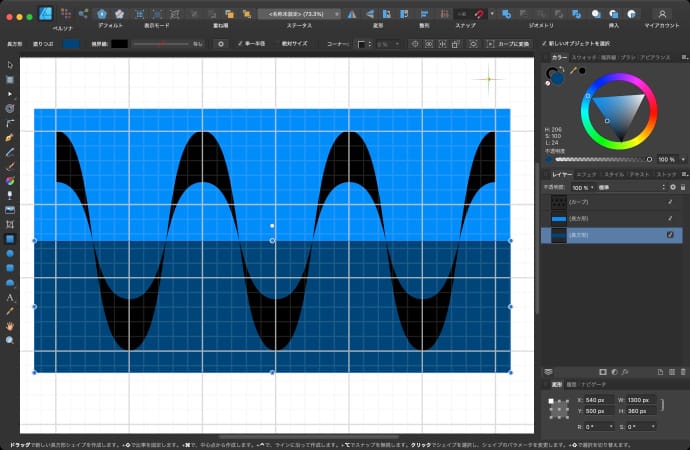Switch to the スウォッチ tab
The image size is (690, 450).
(584, 58)
